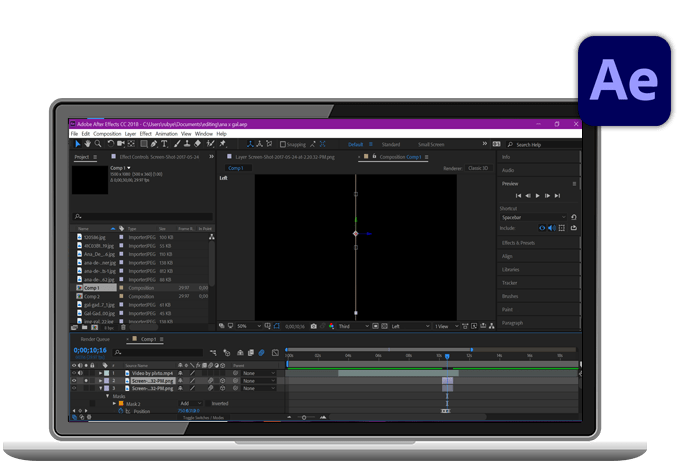Select the Zoom magnifier tool
This screenshot has width=694, height=475.
click(x=96, y=144)
